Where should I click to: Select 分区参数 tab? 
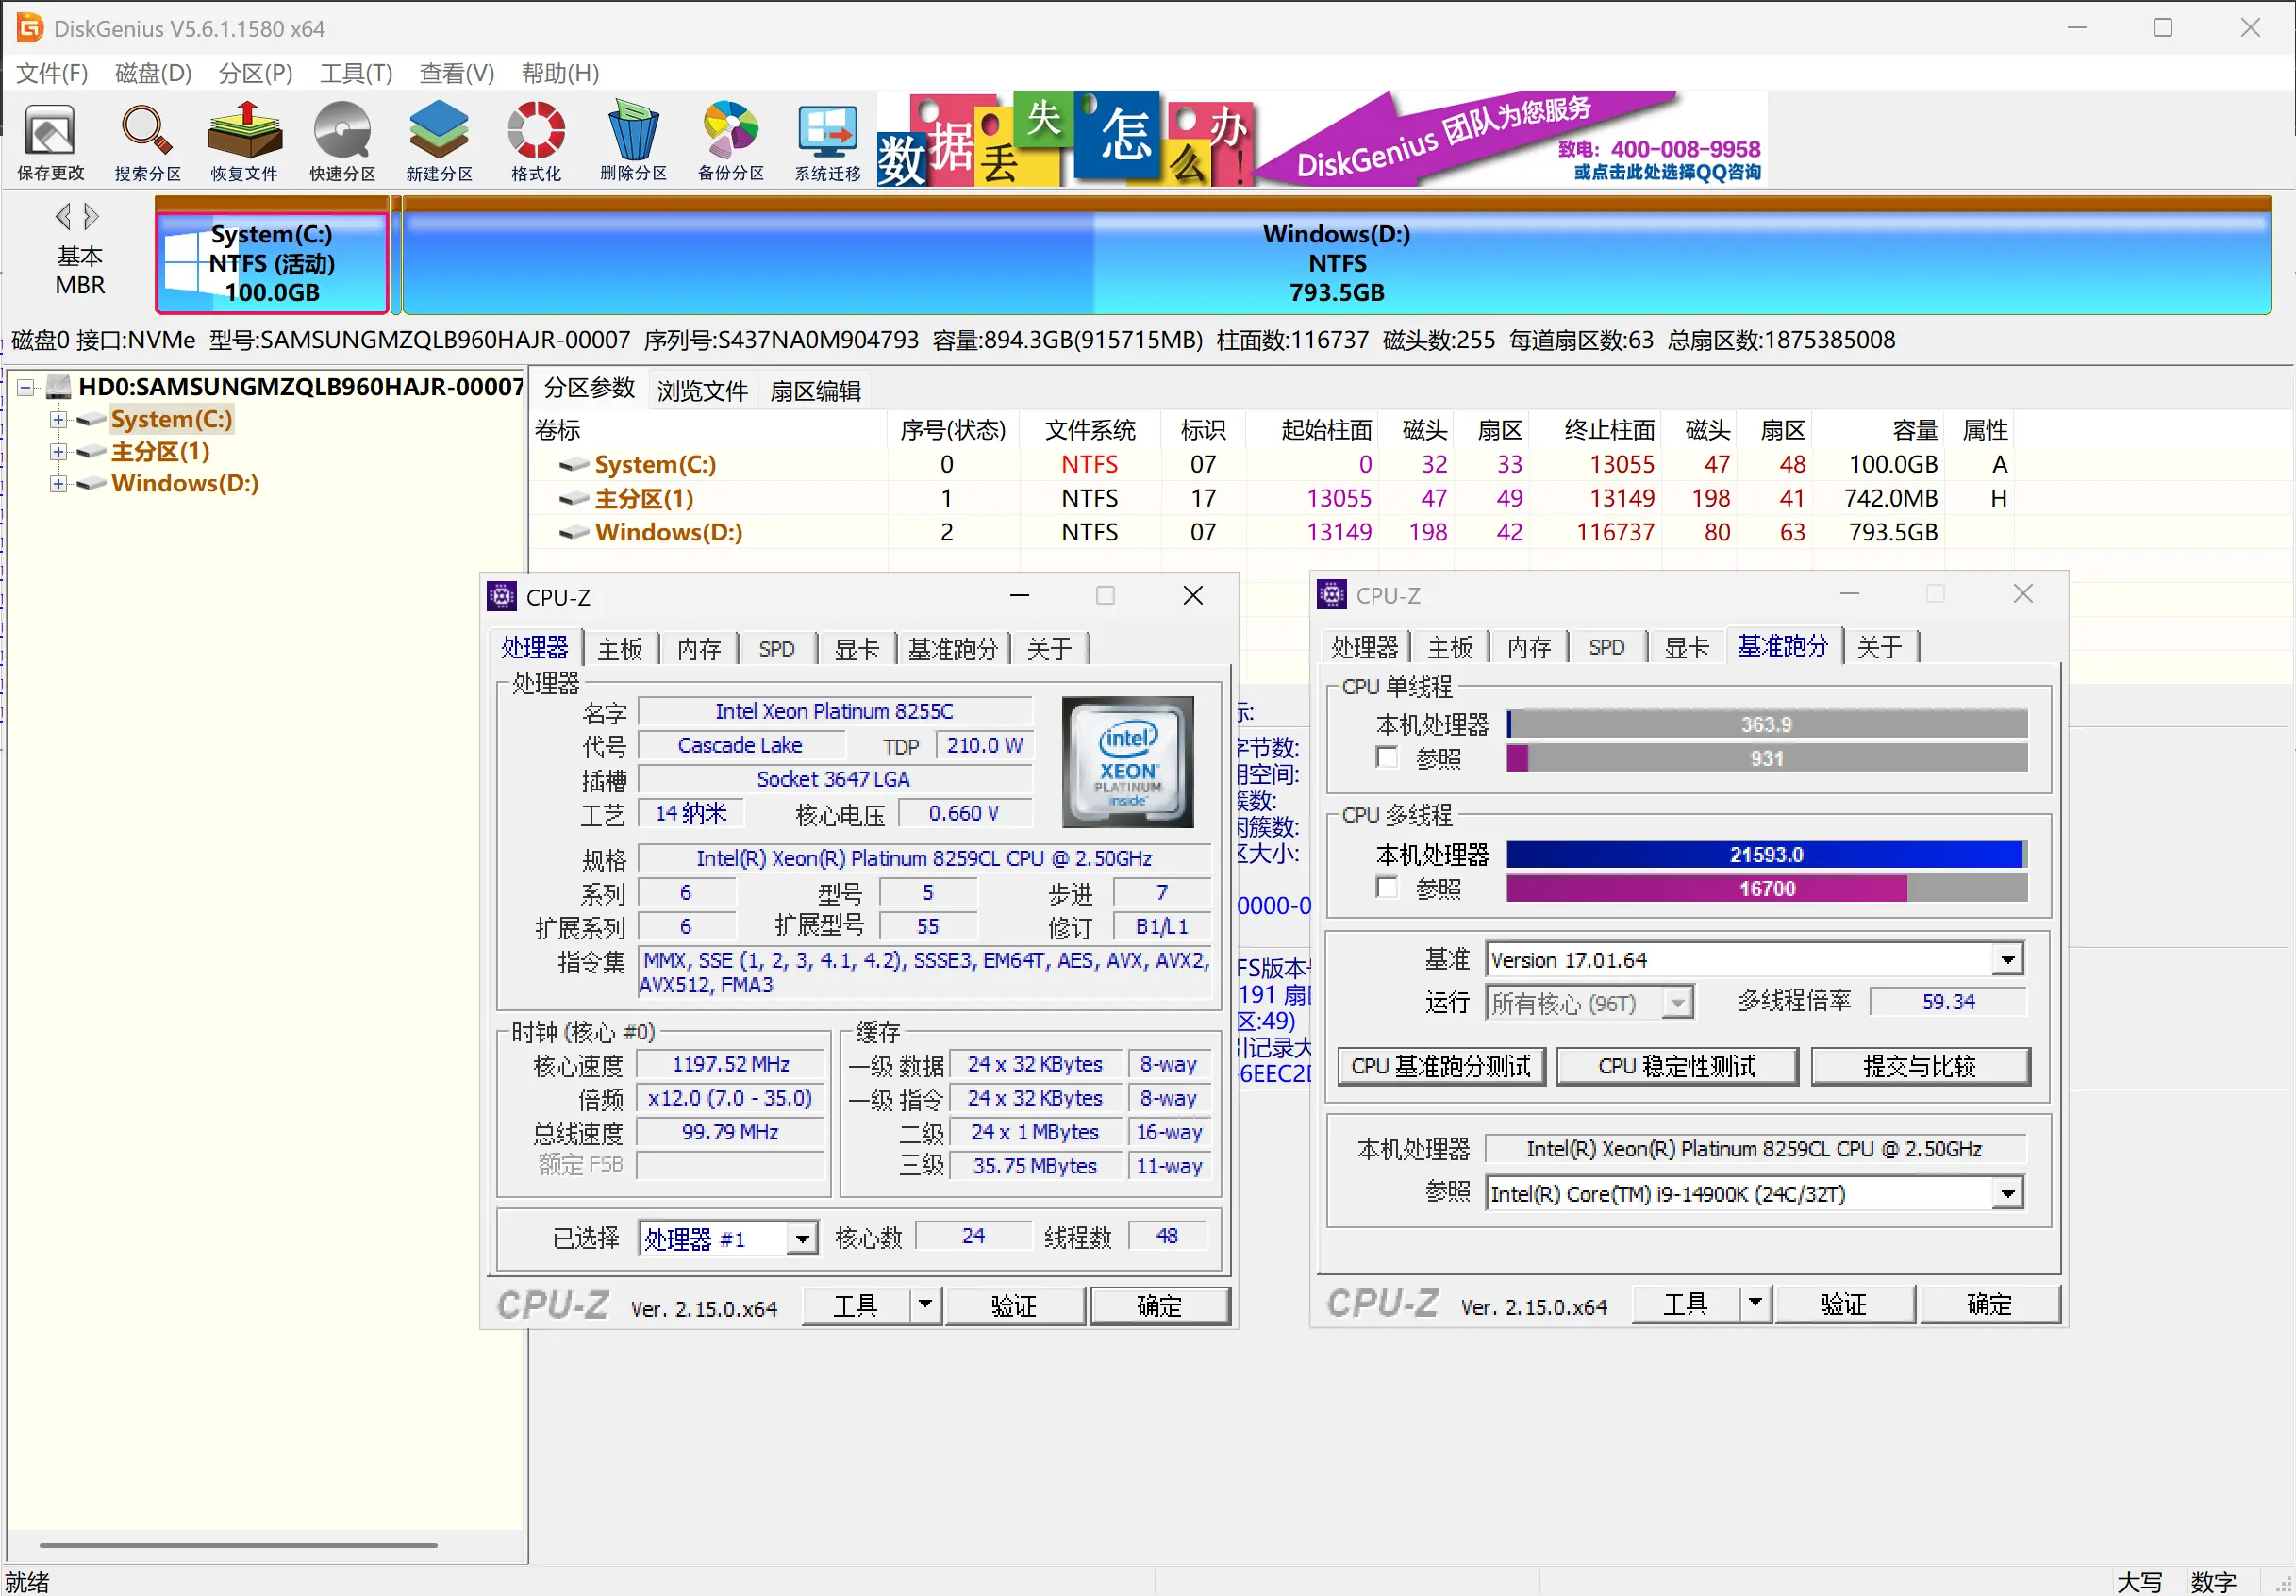click(589, 389)
